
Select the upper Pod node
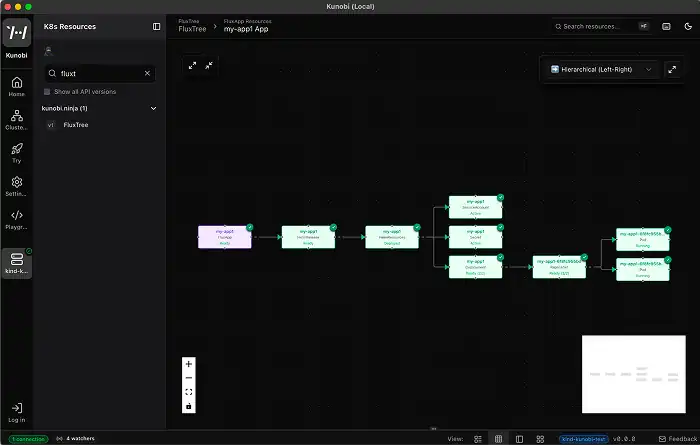coord(642,240)
